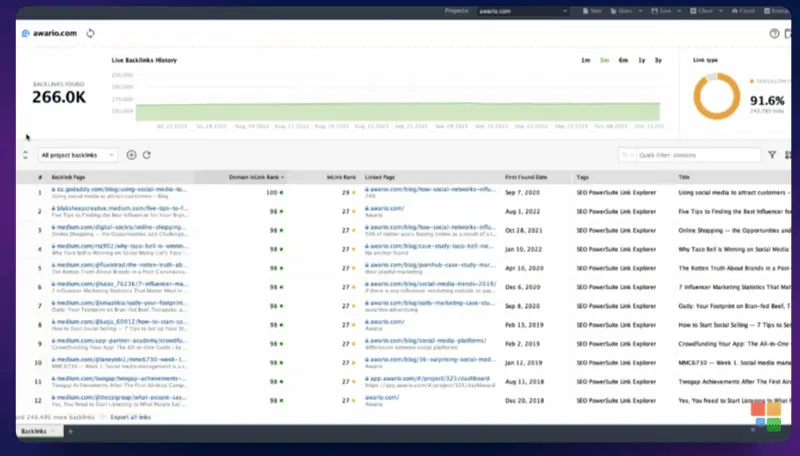Select the 3y history range
800x456 pixels.
(x=658, y=60)
